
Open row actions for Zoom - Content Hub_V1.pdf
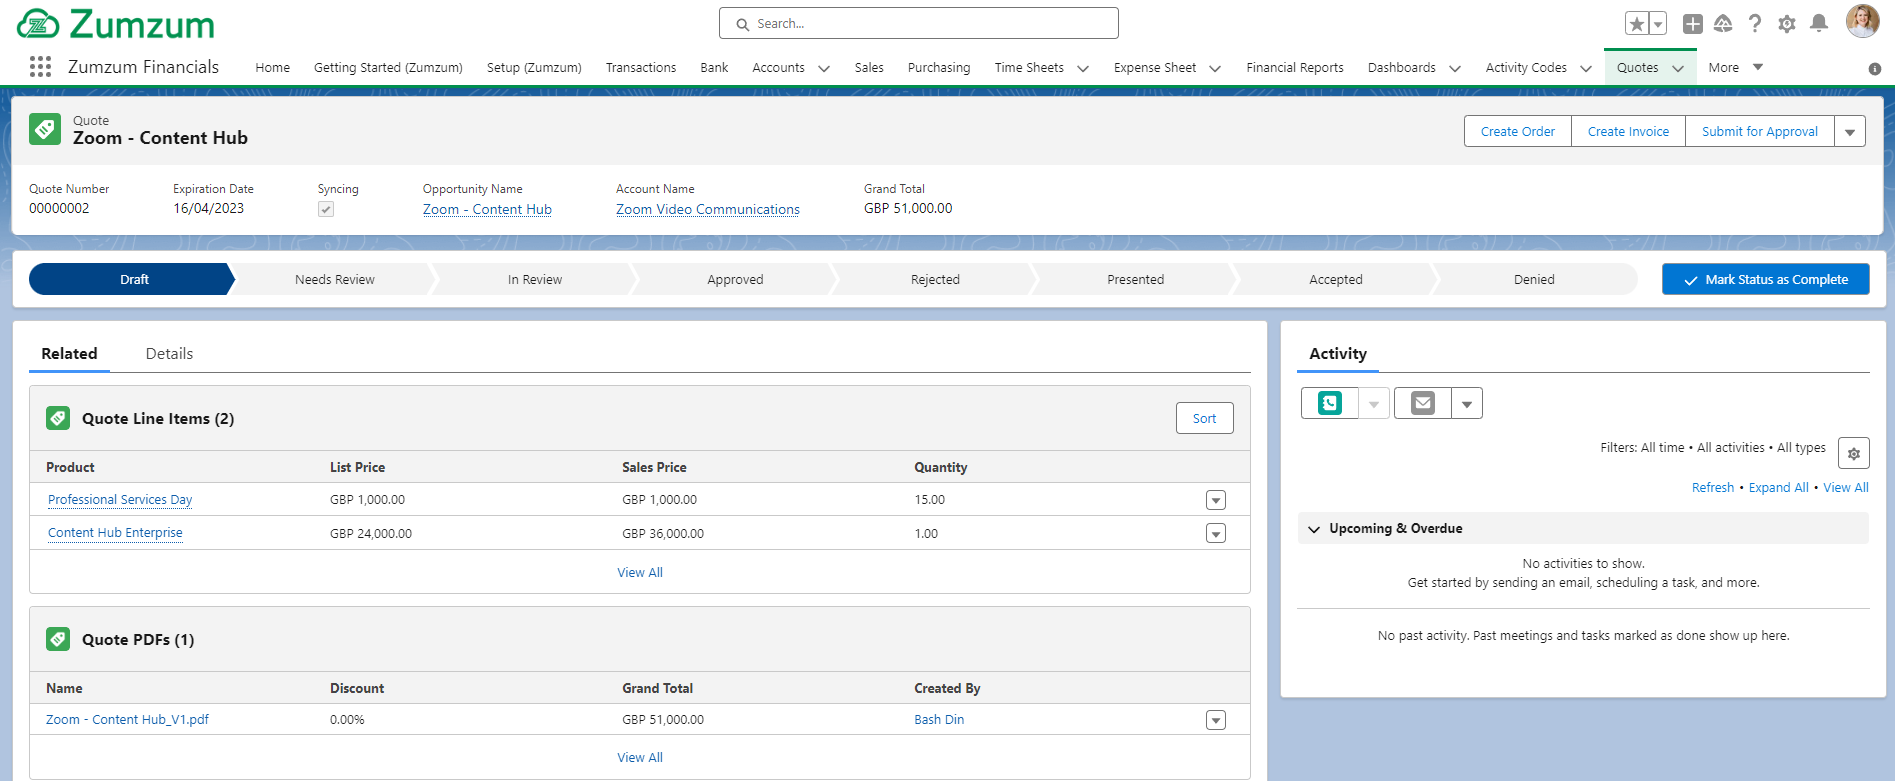[x=1216, y=721]
